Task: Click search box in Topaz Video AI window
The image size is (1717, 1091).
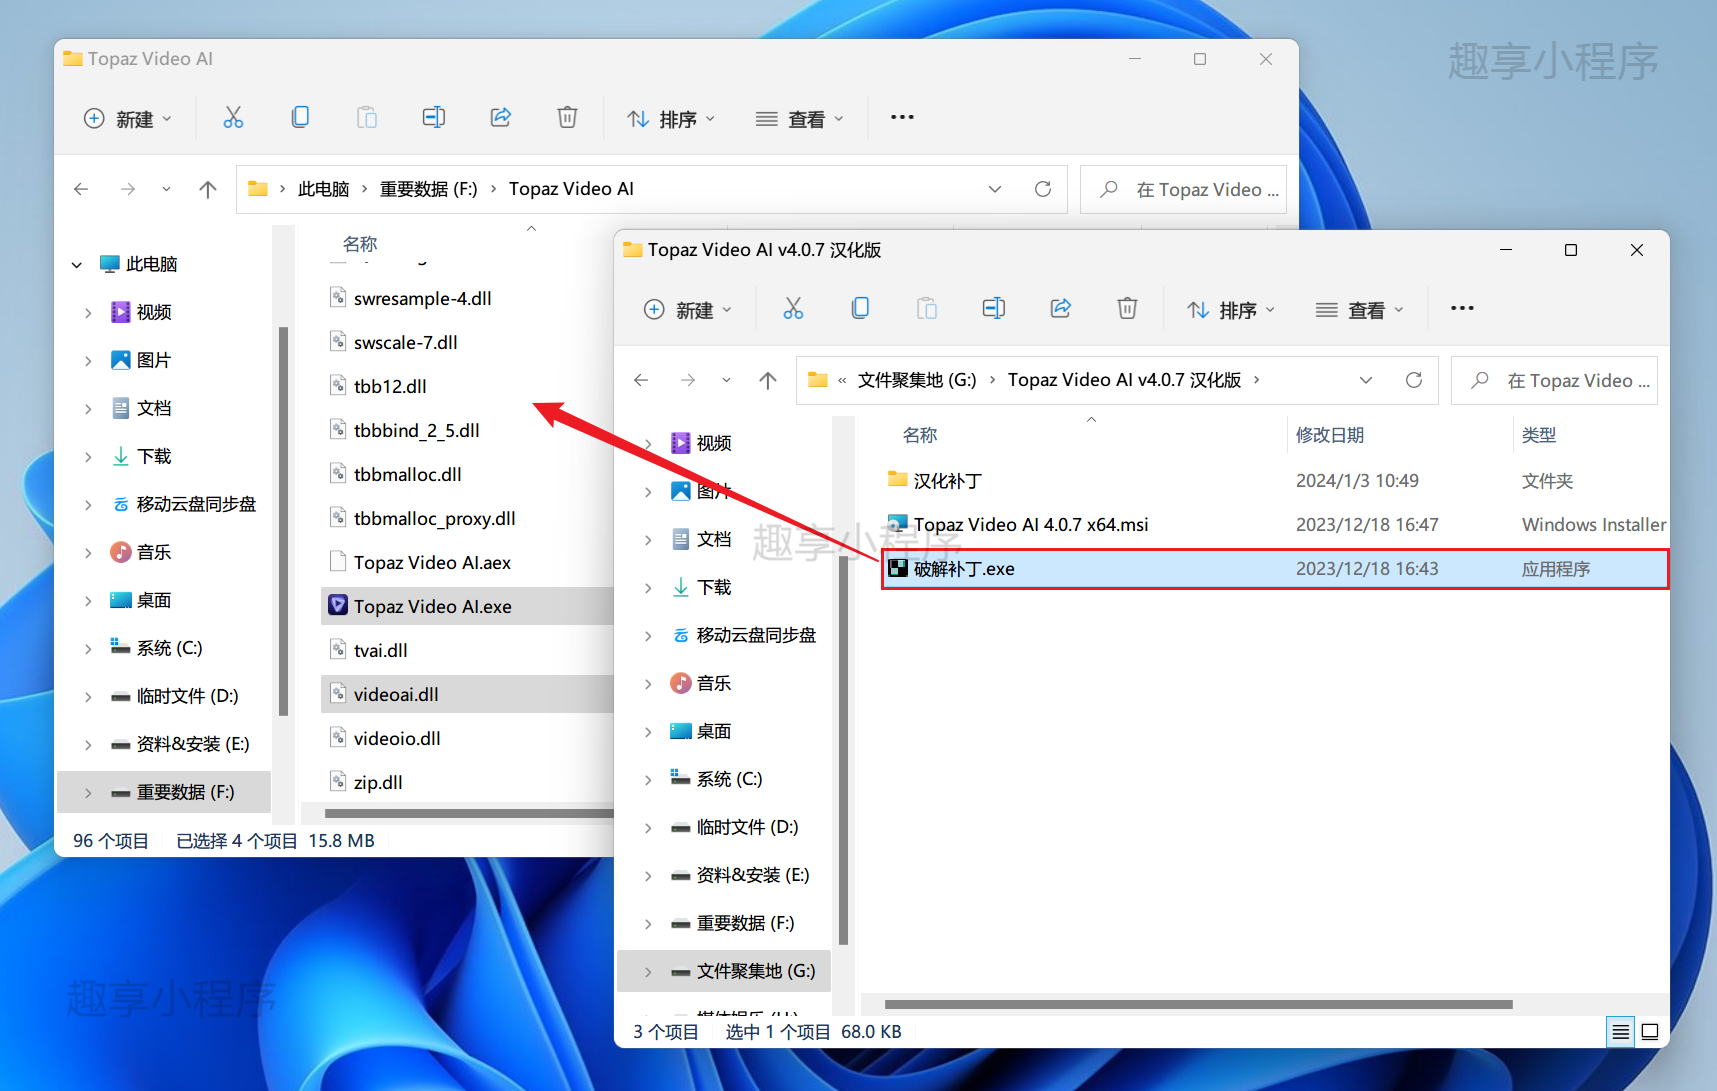Action: pos(1183,189)
